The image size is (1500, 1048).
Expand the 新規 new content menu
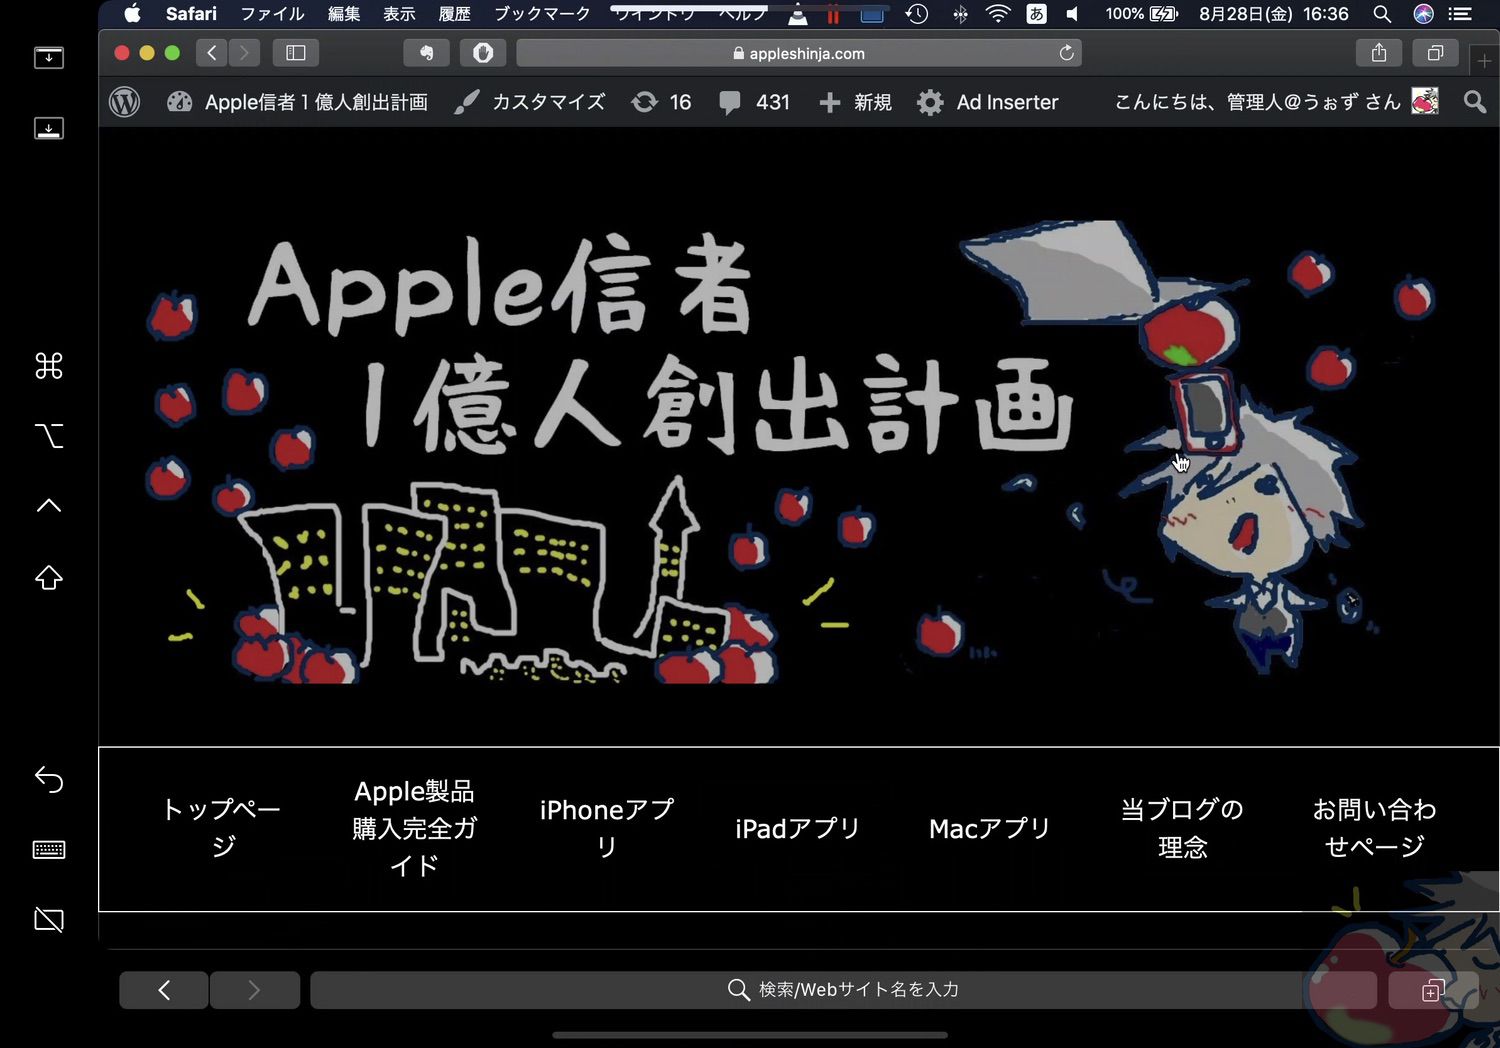[855, 102]
